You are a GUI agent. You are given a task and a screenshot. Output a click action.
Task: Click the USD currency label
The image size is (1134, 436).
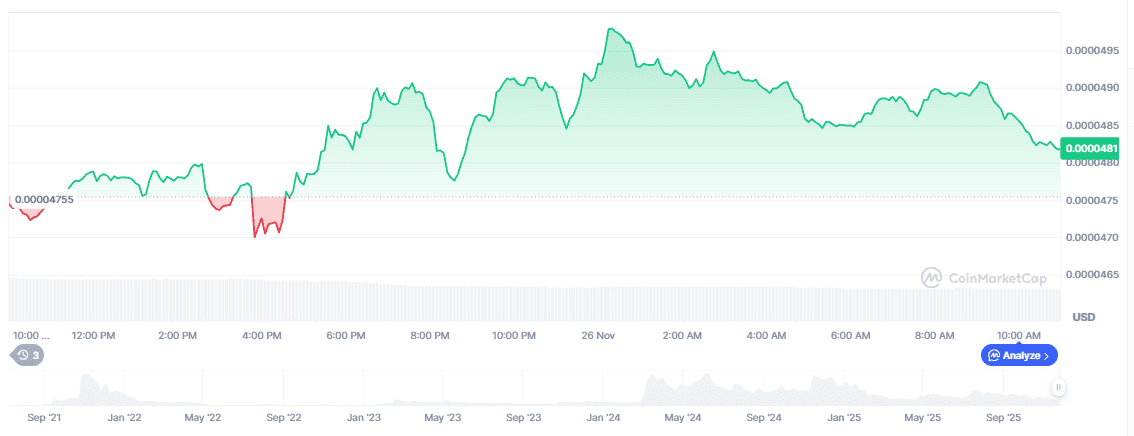pyautogui.click(x=1083, y=317)
